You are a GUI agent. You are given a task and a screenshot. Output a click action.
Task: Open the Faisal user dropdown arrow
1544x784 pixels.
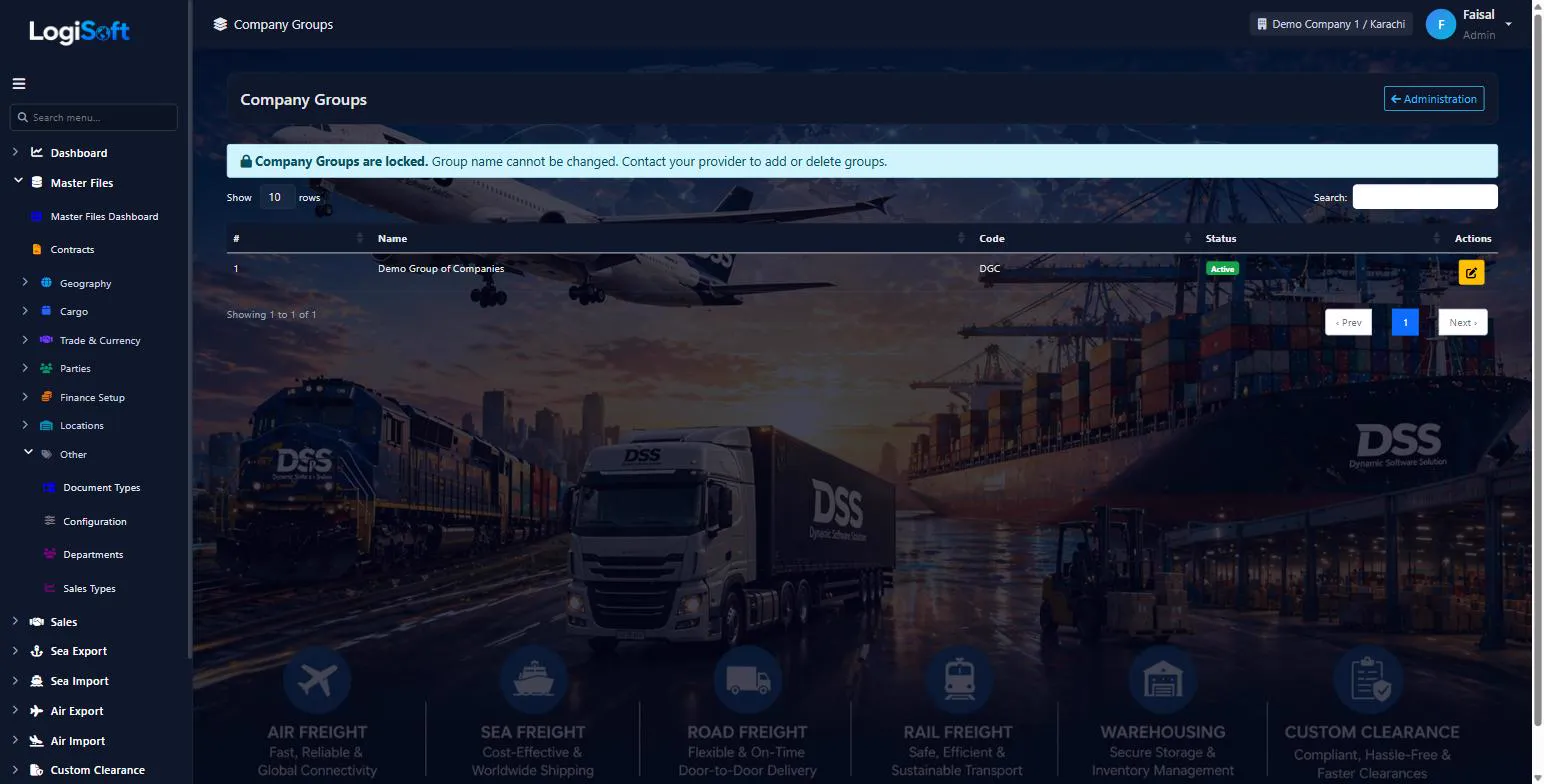coord(1508,24)
